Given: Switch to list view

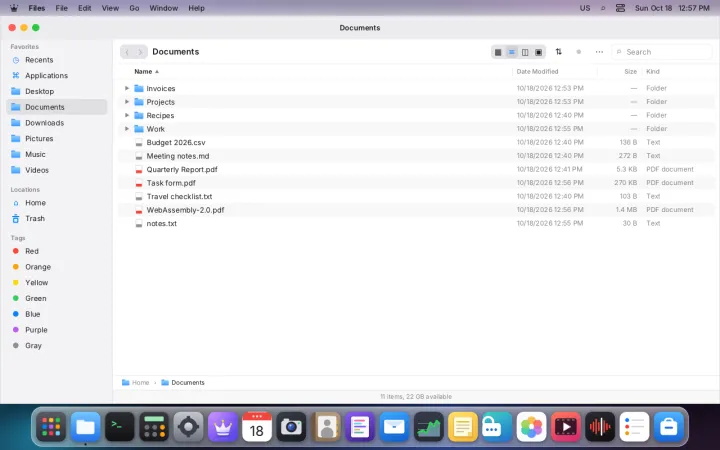Looking at the screenshot, I should (512, 52).
